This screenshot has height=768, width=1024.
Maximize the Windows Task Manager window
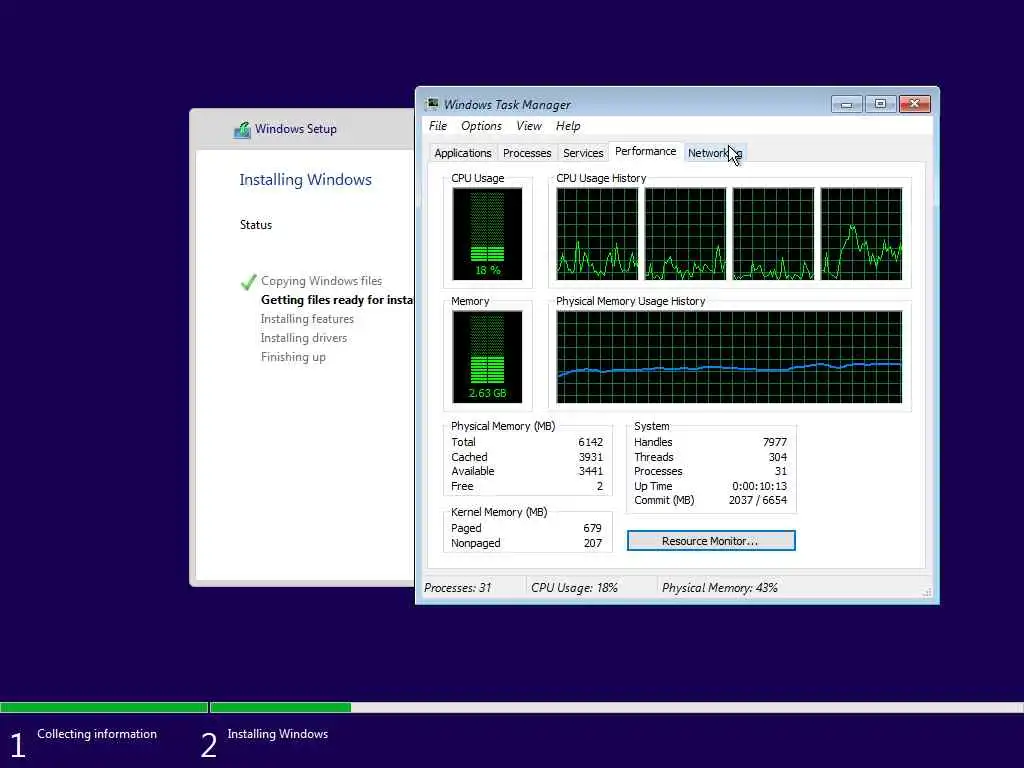(x=880, y=104)
